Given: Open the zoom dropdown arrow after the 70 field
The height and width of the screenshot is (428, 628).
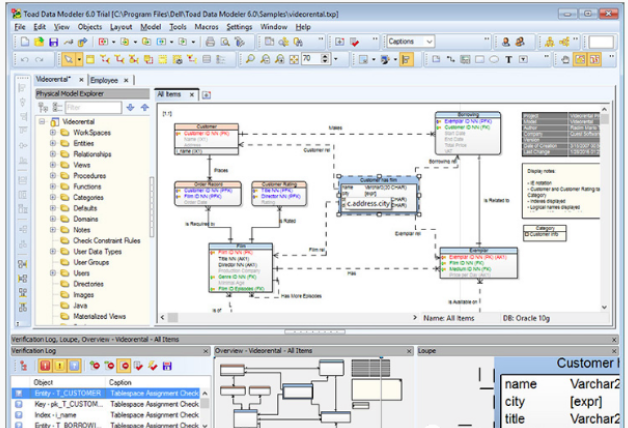Looking at the screenshot, I should coord(336,59).
